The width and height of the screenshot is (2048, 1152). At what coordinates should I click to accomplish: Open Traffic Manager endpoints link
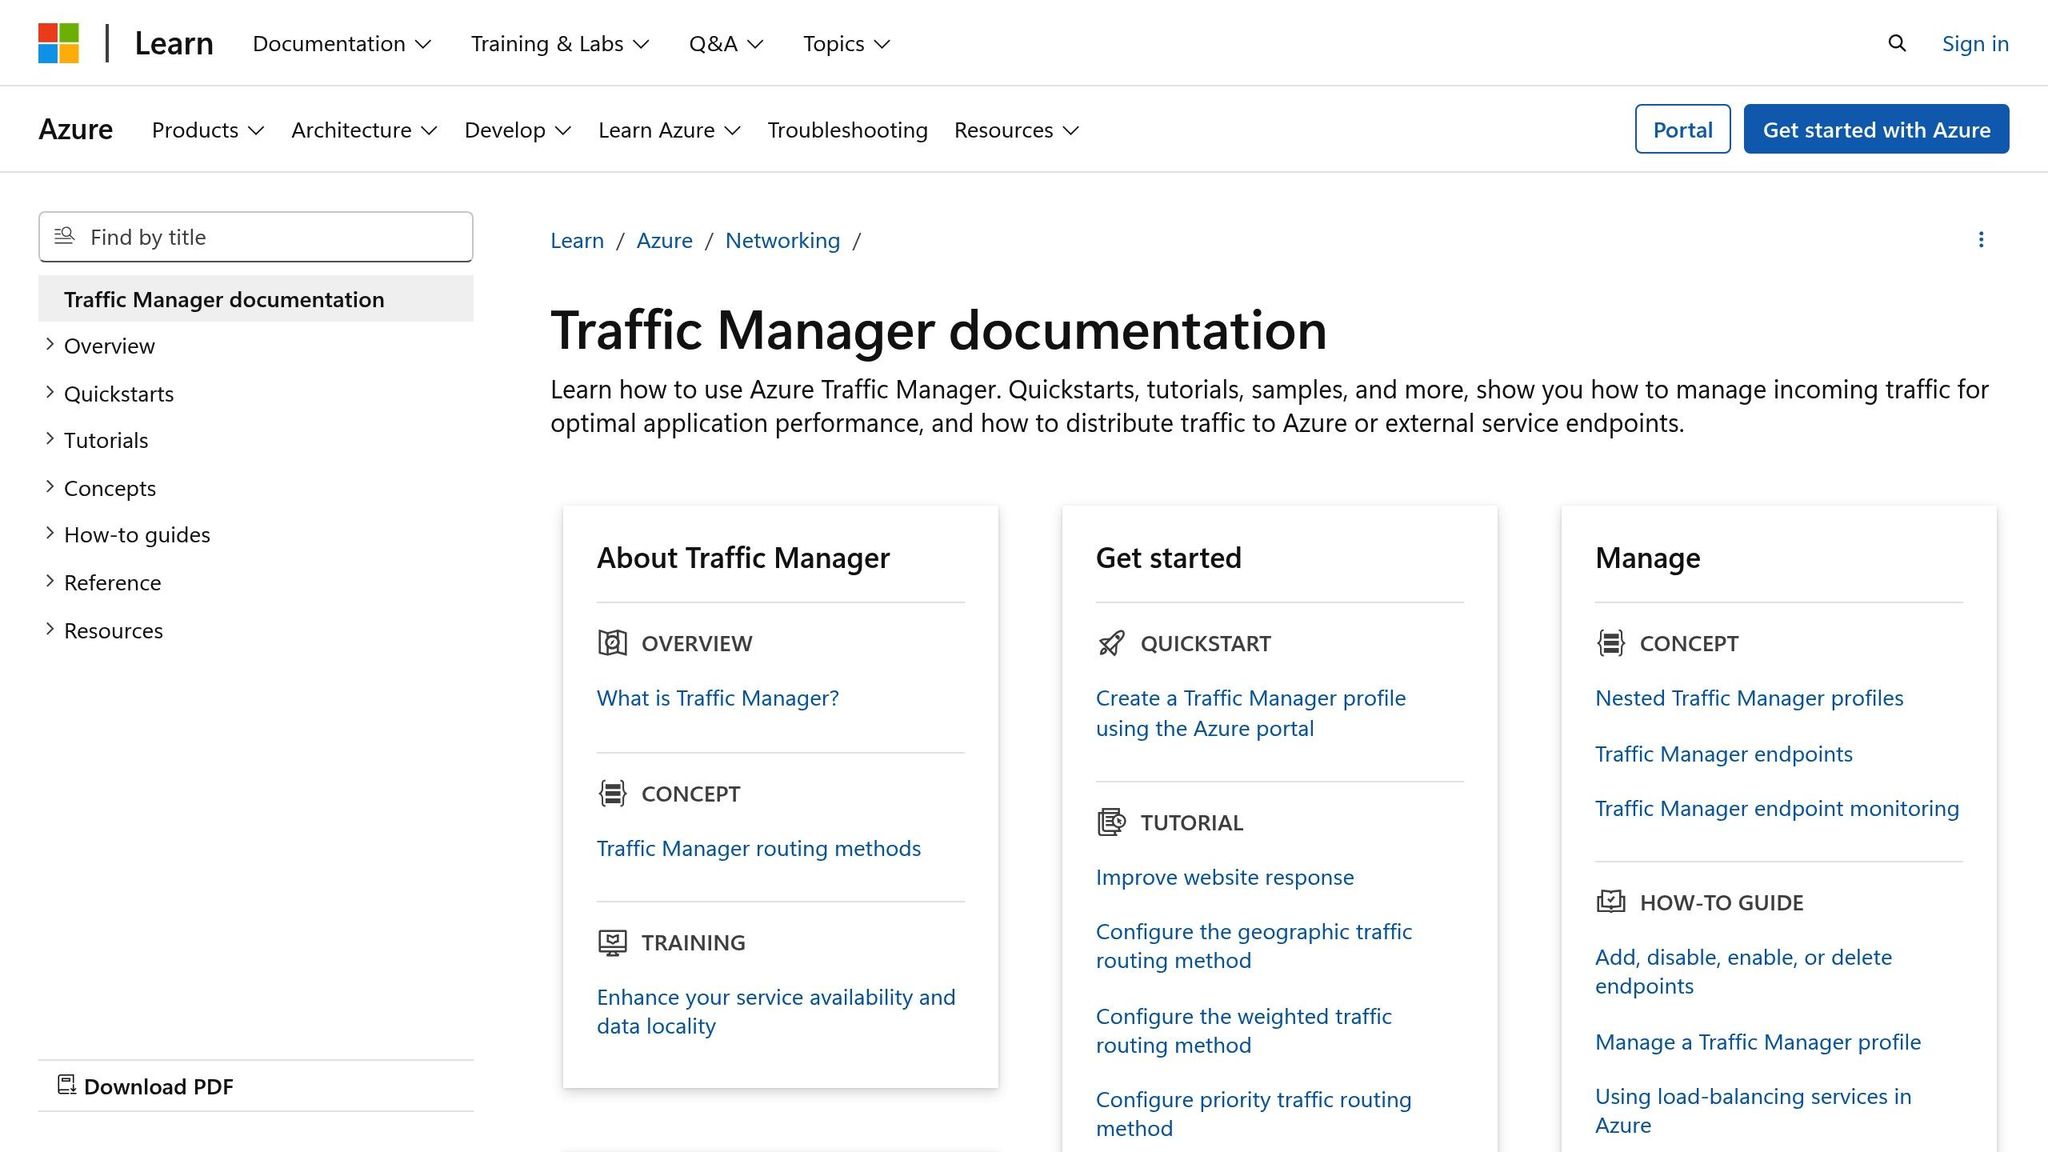pos(1723,754)
